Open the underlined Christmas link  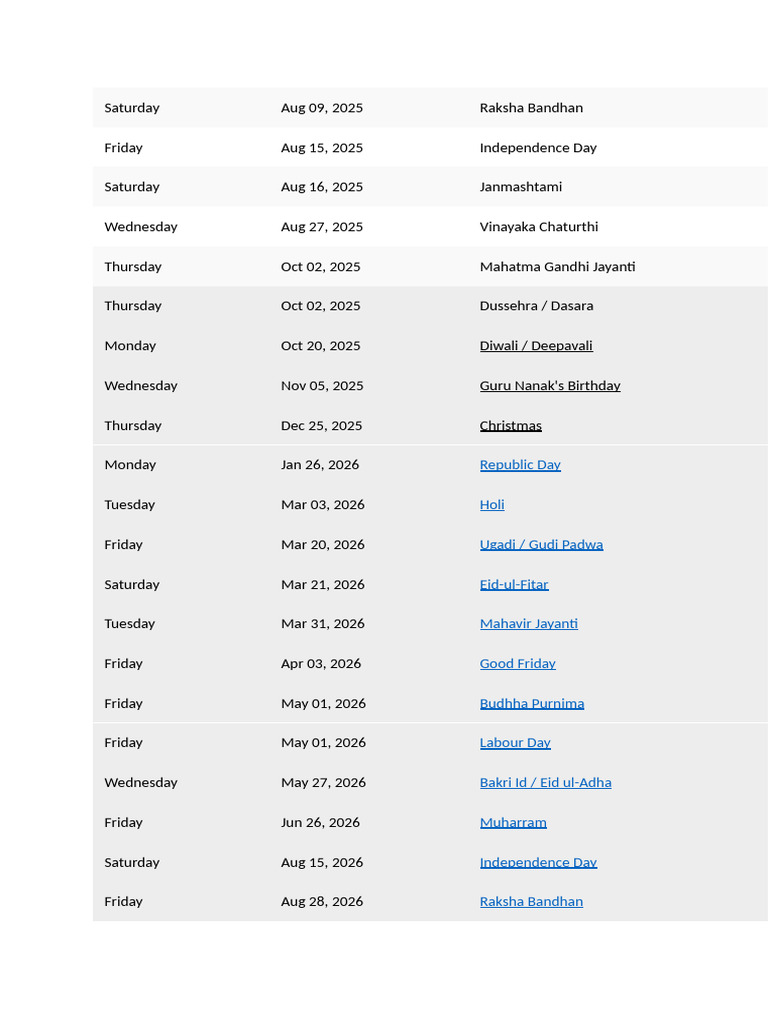[x=510, y=426]
